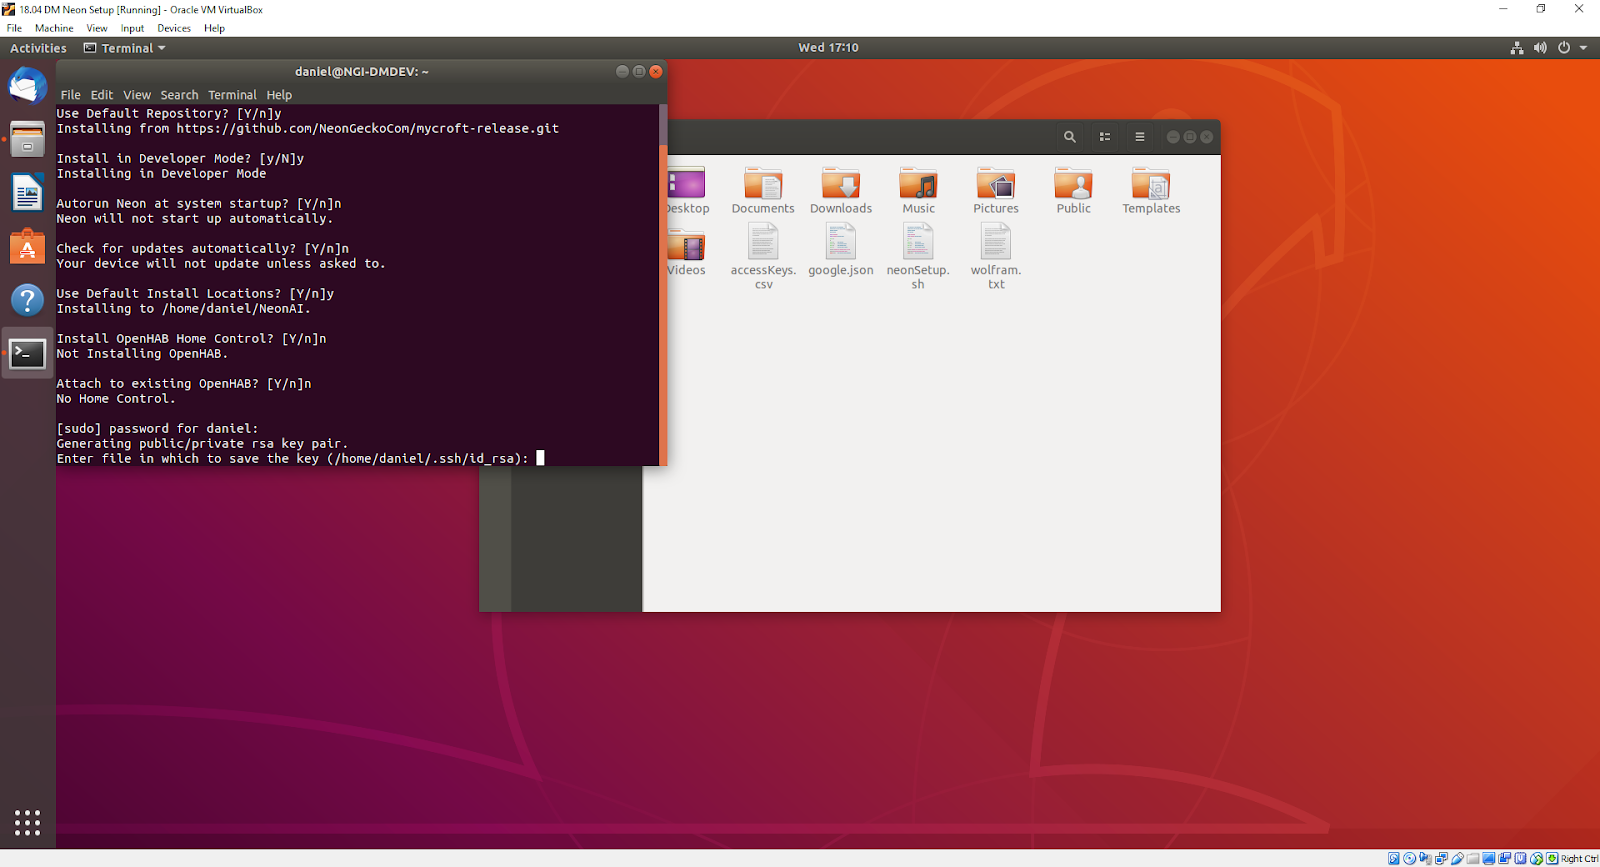Open the VirtualBox Input menu

tap(132, 28)
